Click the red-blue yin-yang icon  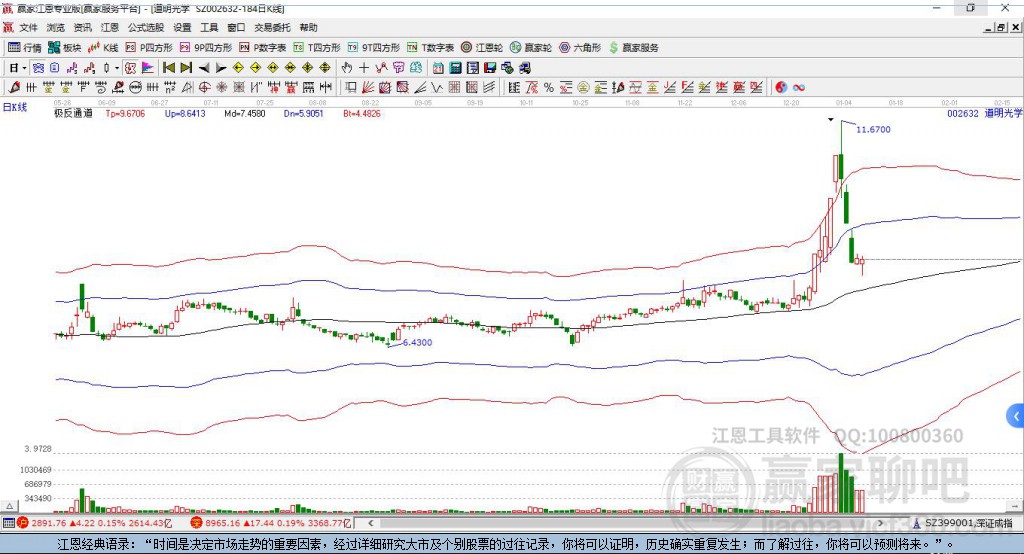click(781, 88)
